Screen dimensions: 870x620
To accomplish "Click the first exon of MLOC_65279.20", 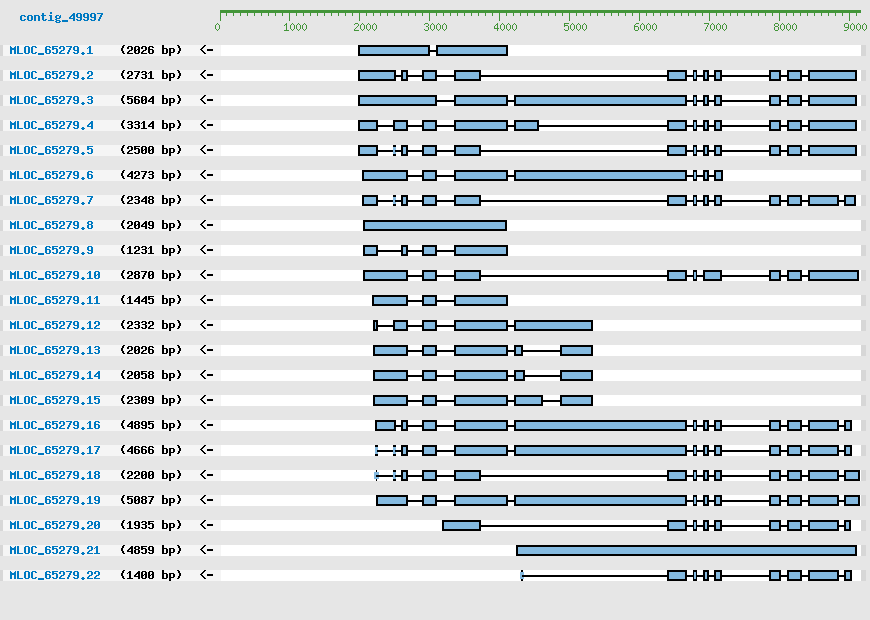I will pyautogui.click(x=461, y=525).
